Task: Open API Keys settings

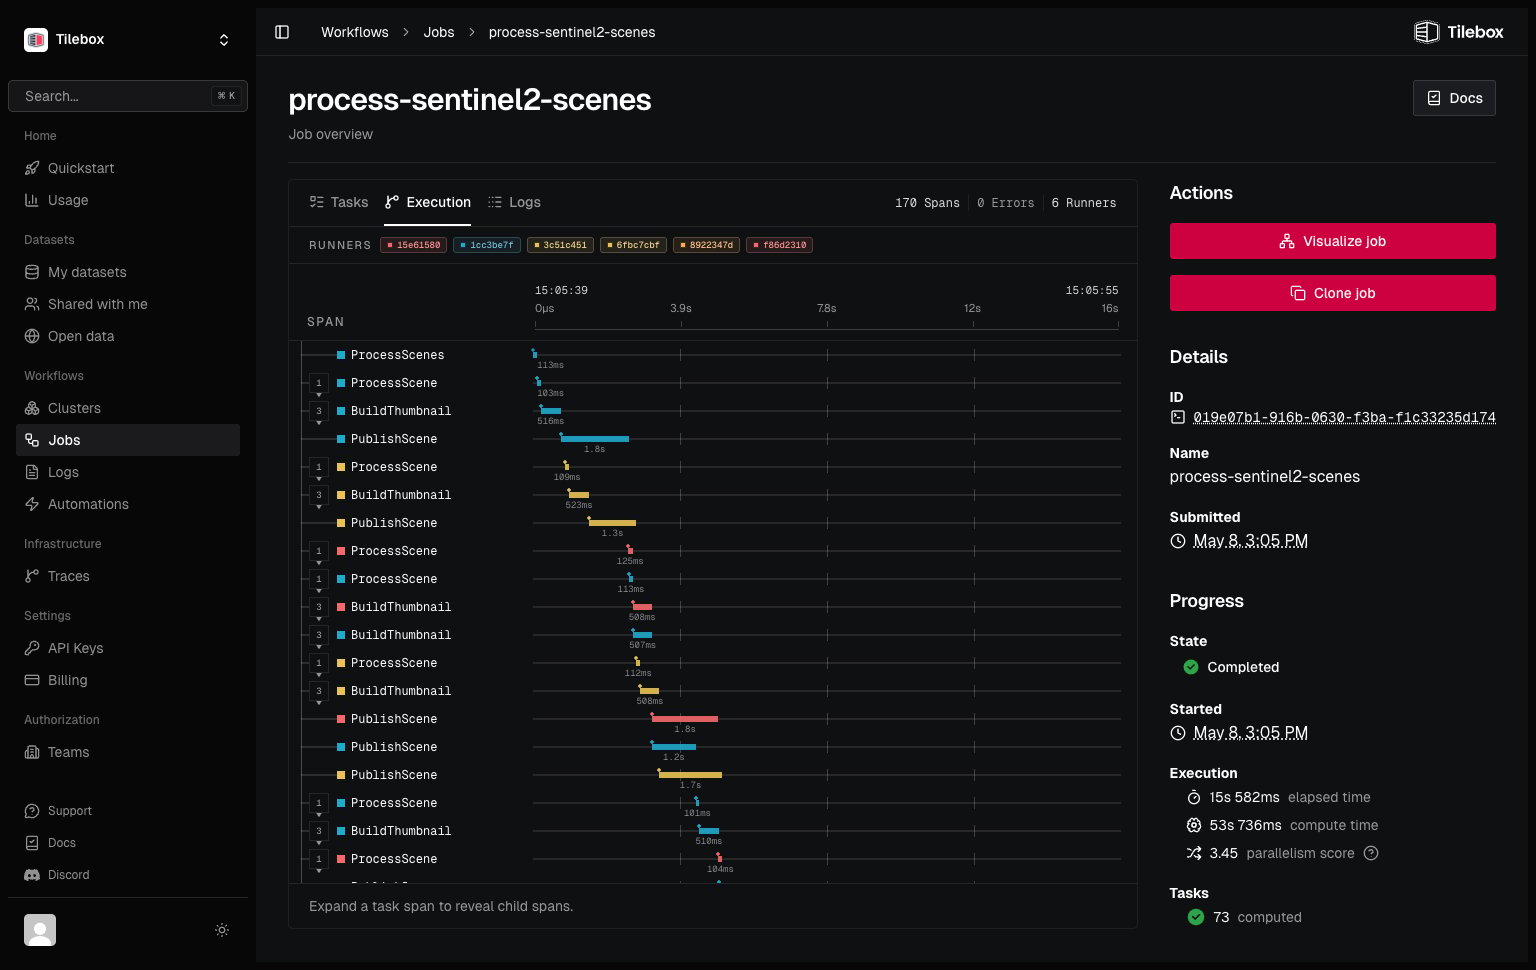Action: (128, 648)
